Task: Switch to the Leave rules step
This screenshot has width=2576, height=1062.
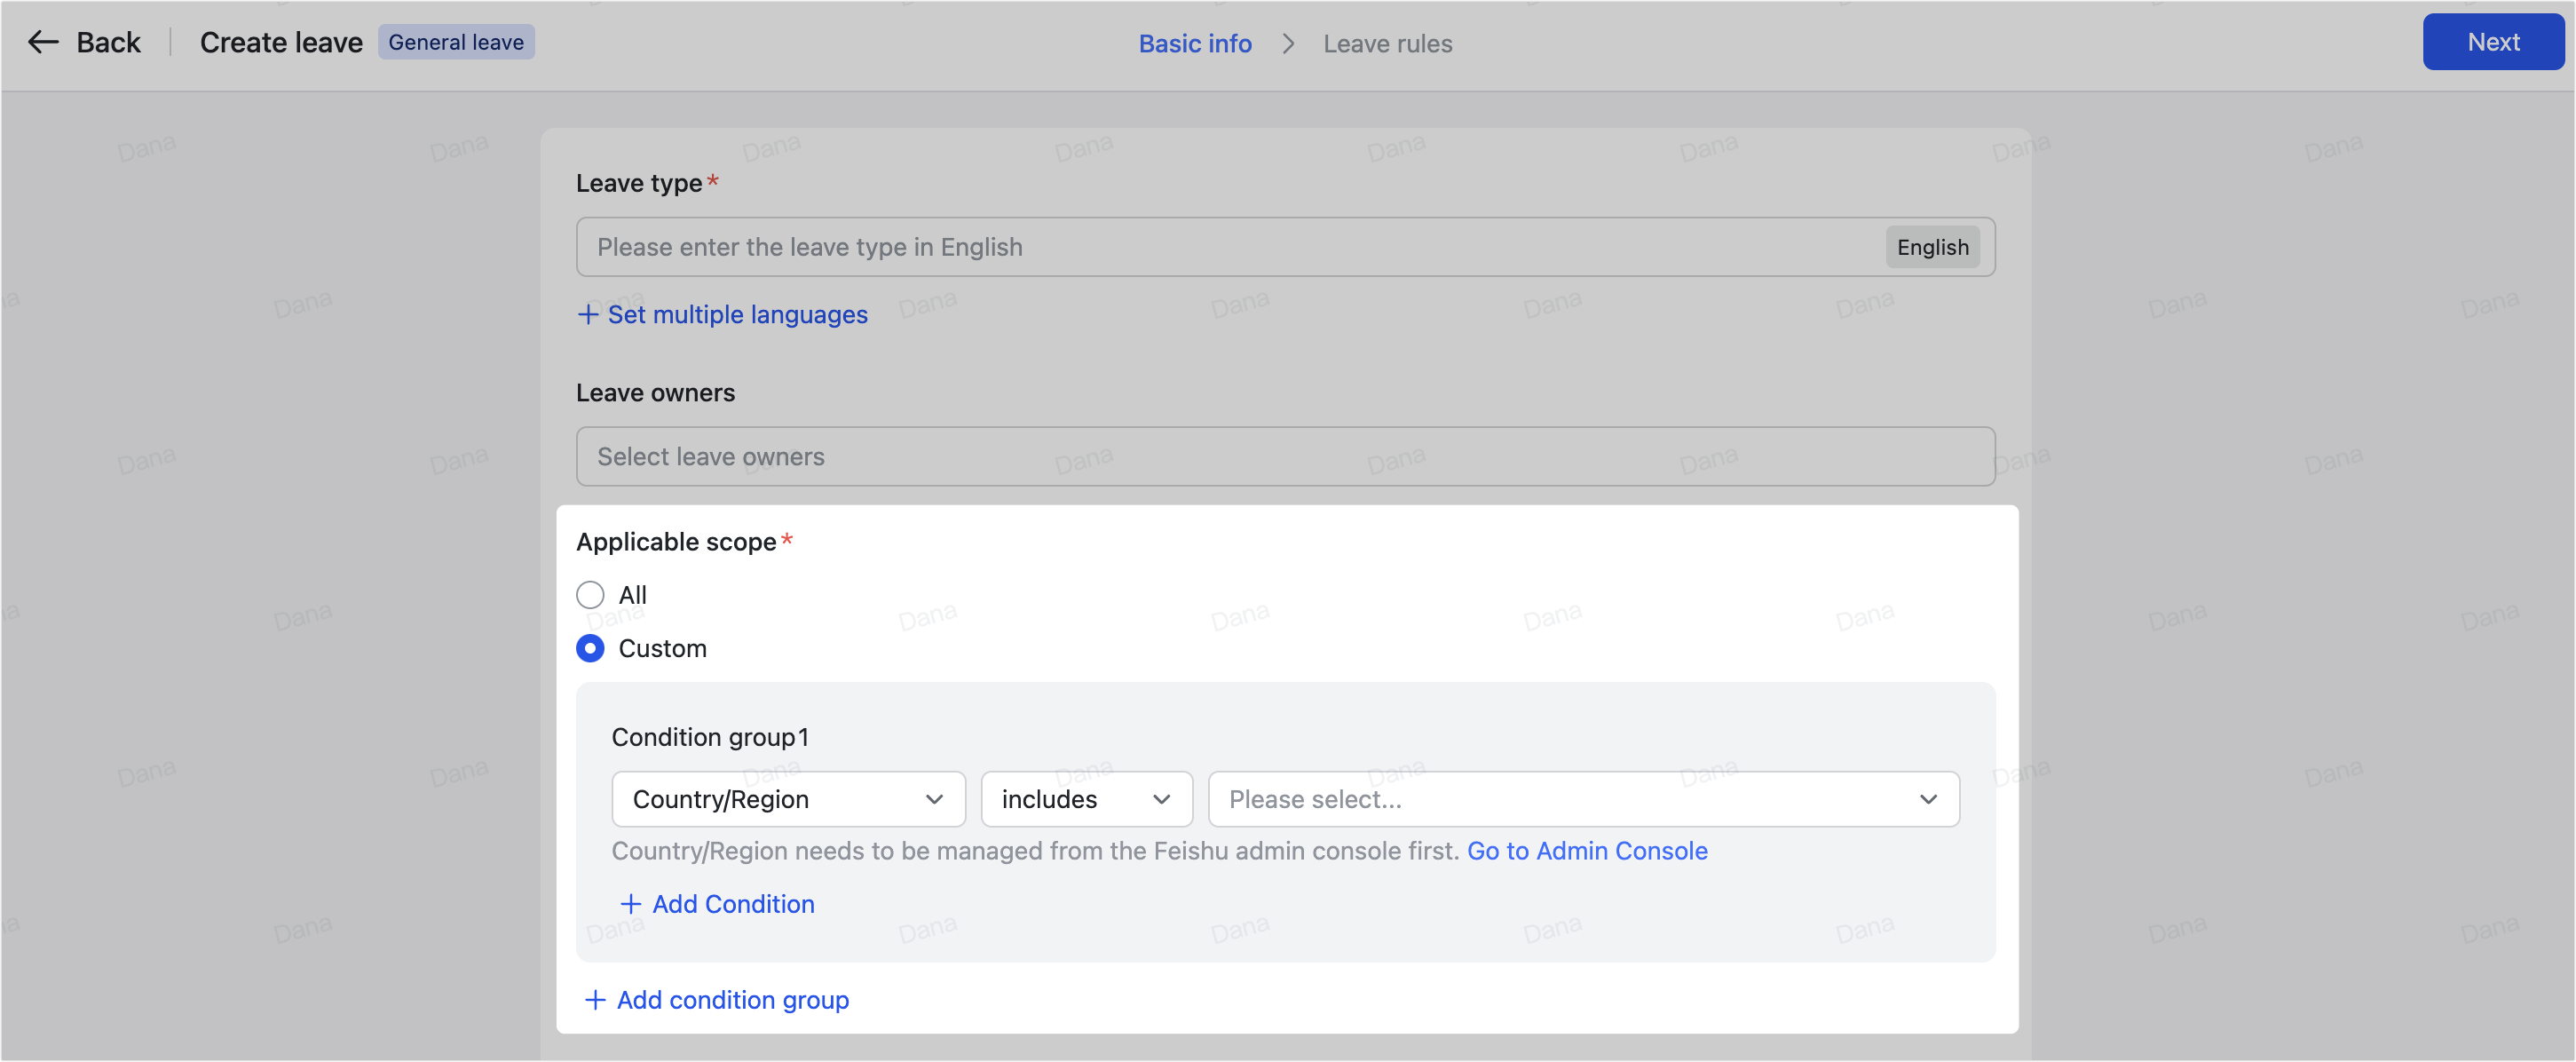Action: tap(1387, 43)
